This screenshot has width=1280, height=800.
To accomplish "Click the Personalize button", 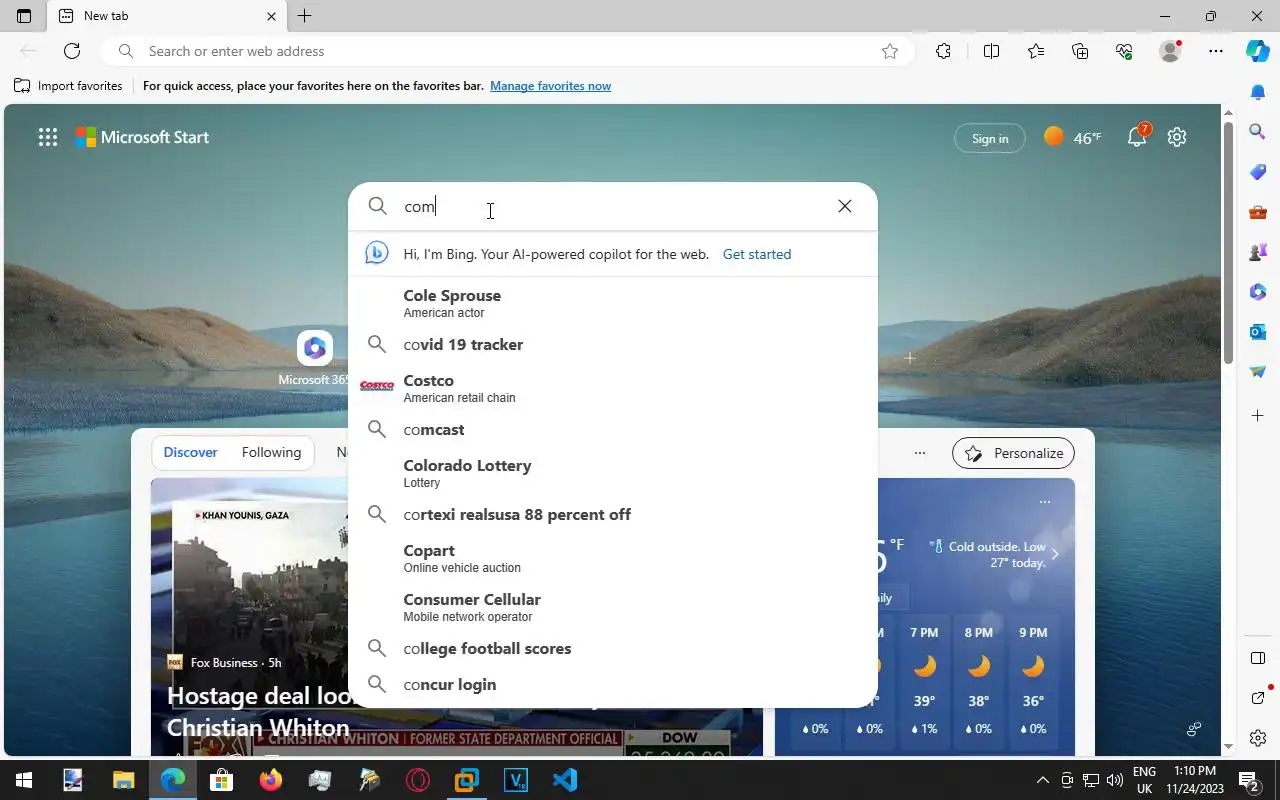I will pyautogui.click(x=1014, y=453).
